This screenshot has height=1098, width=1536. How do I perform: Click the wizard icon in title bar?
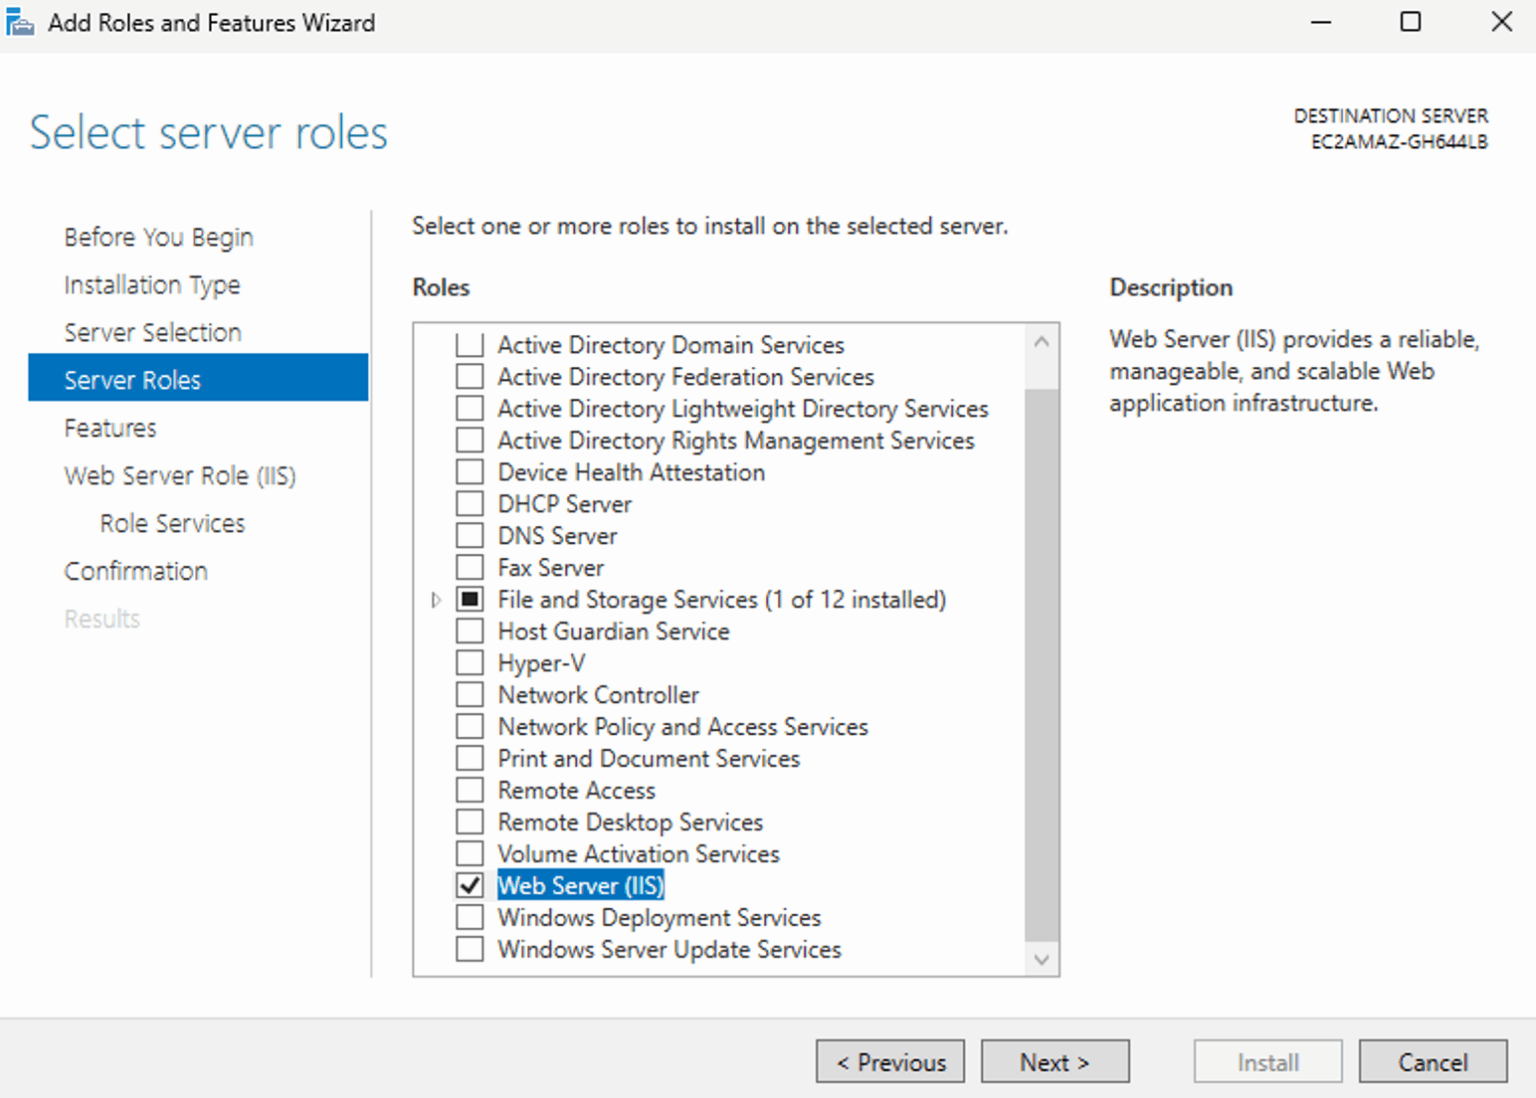[x=20, y=22]
